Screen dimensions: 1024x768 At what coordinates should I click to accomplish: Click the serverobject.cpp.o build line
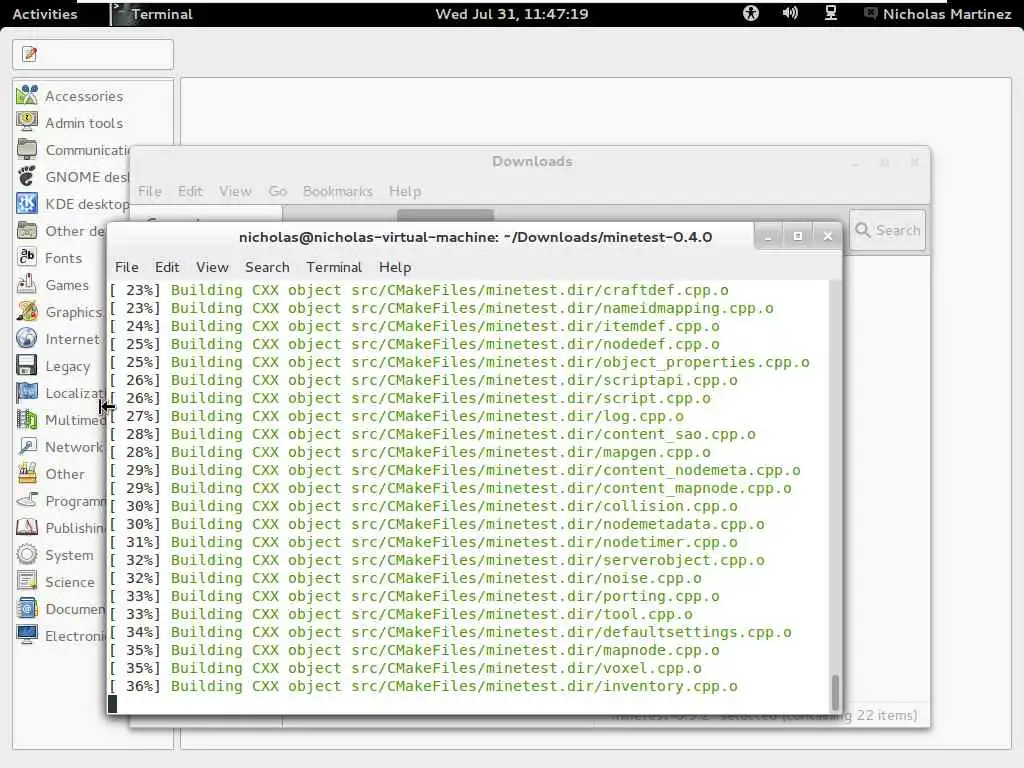[437, 560]
